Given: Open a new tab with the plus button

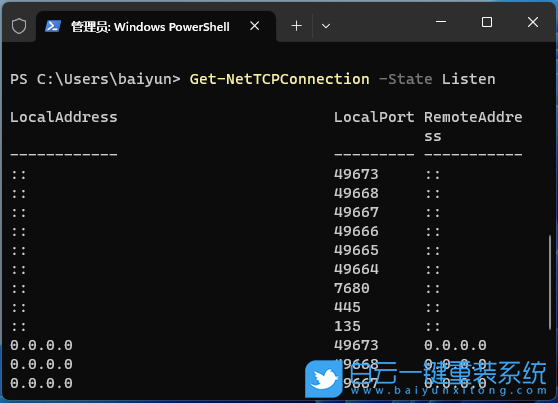Looking at the screenshot, I should click(296, 26).
